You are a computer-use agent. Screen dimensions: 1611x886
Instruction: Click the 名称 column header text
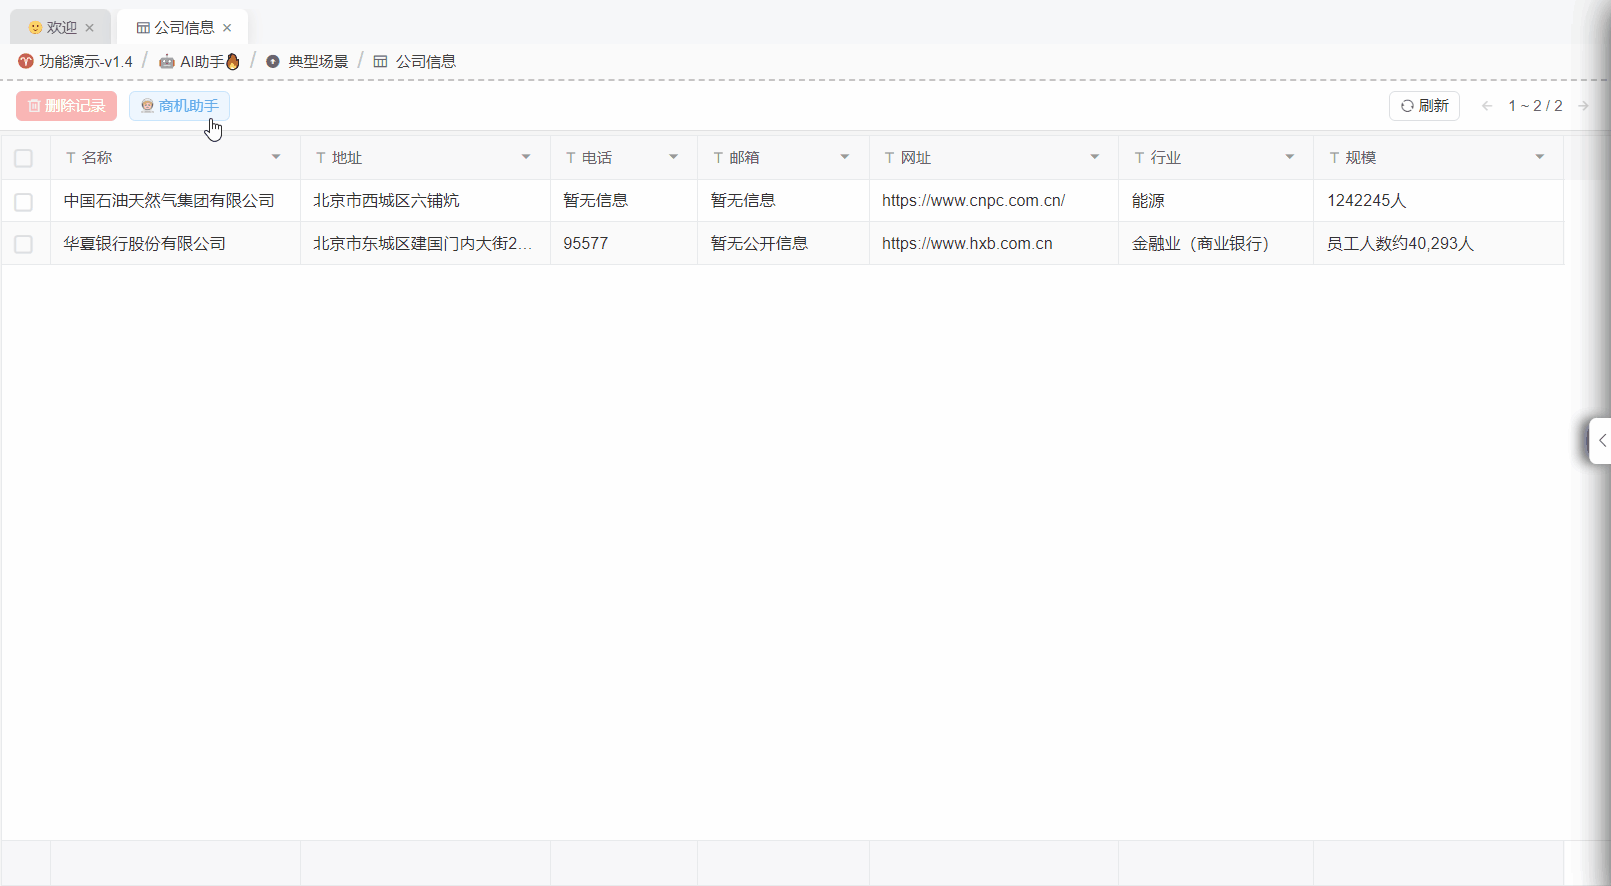[x=97, y=158]
